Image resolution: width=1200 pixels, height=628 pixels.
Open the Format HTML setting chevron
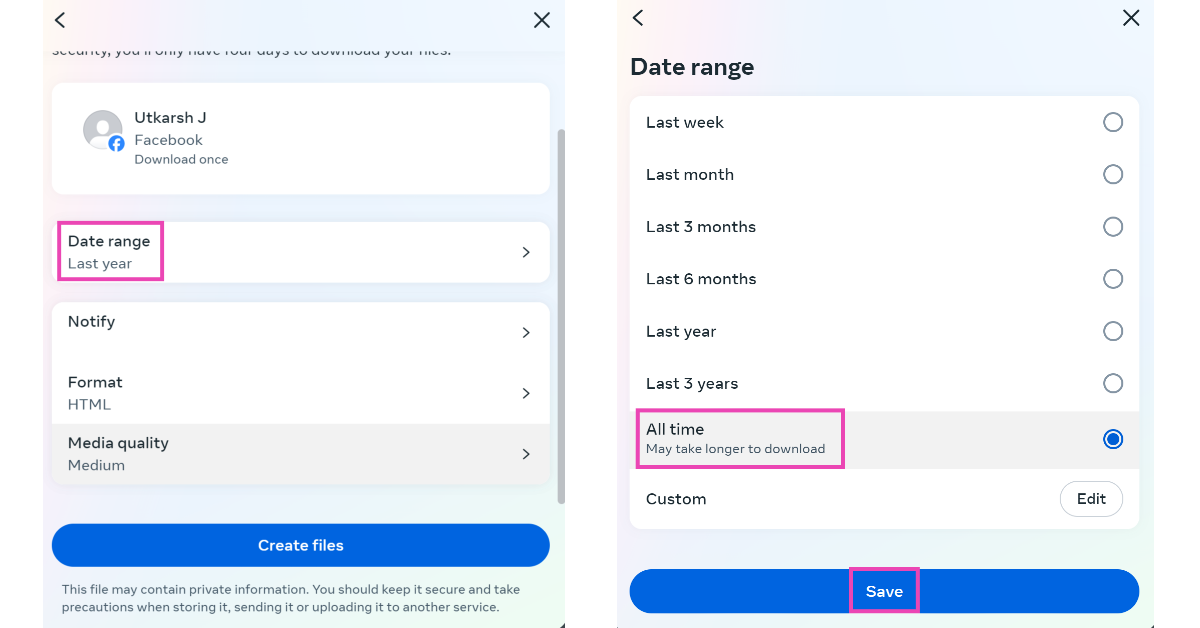tap(526, 393)
